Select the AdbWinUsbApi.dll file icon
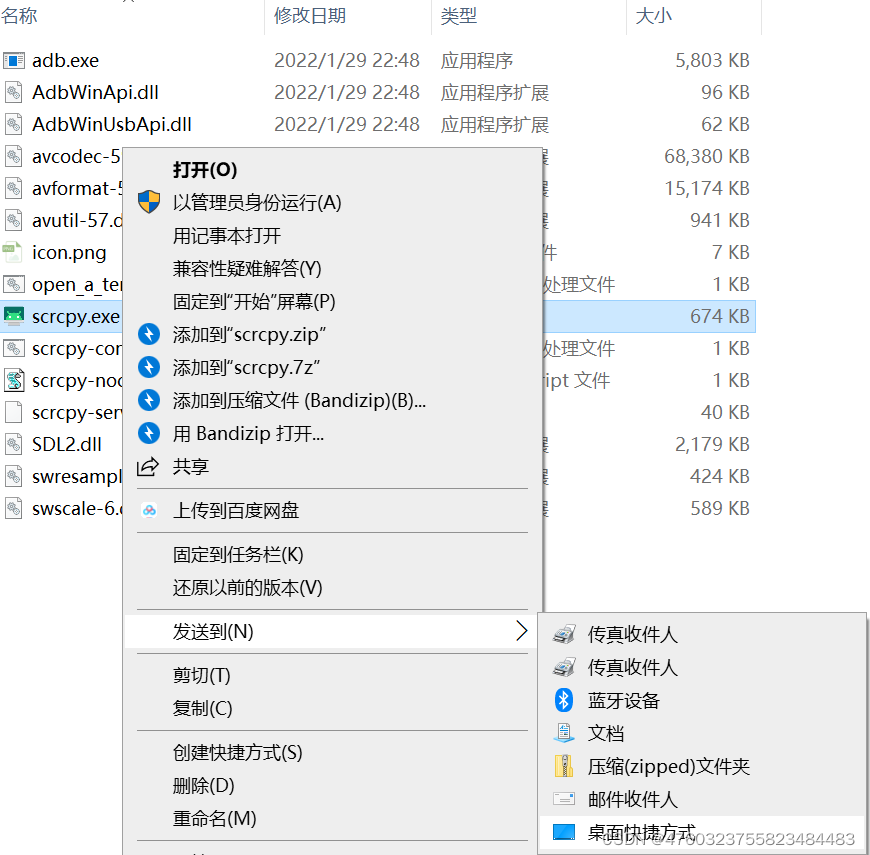 14,124
